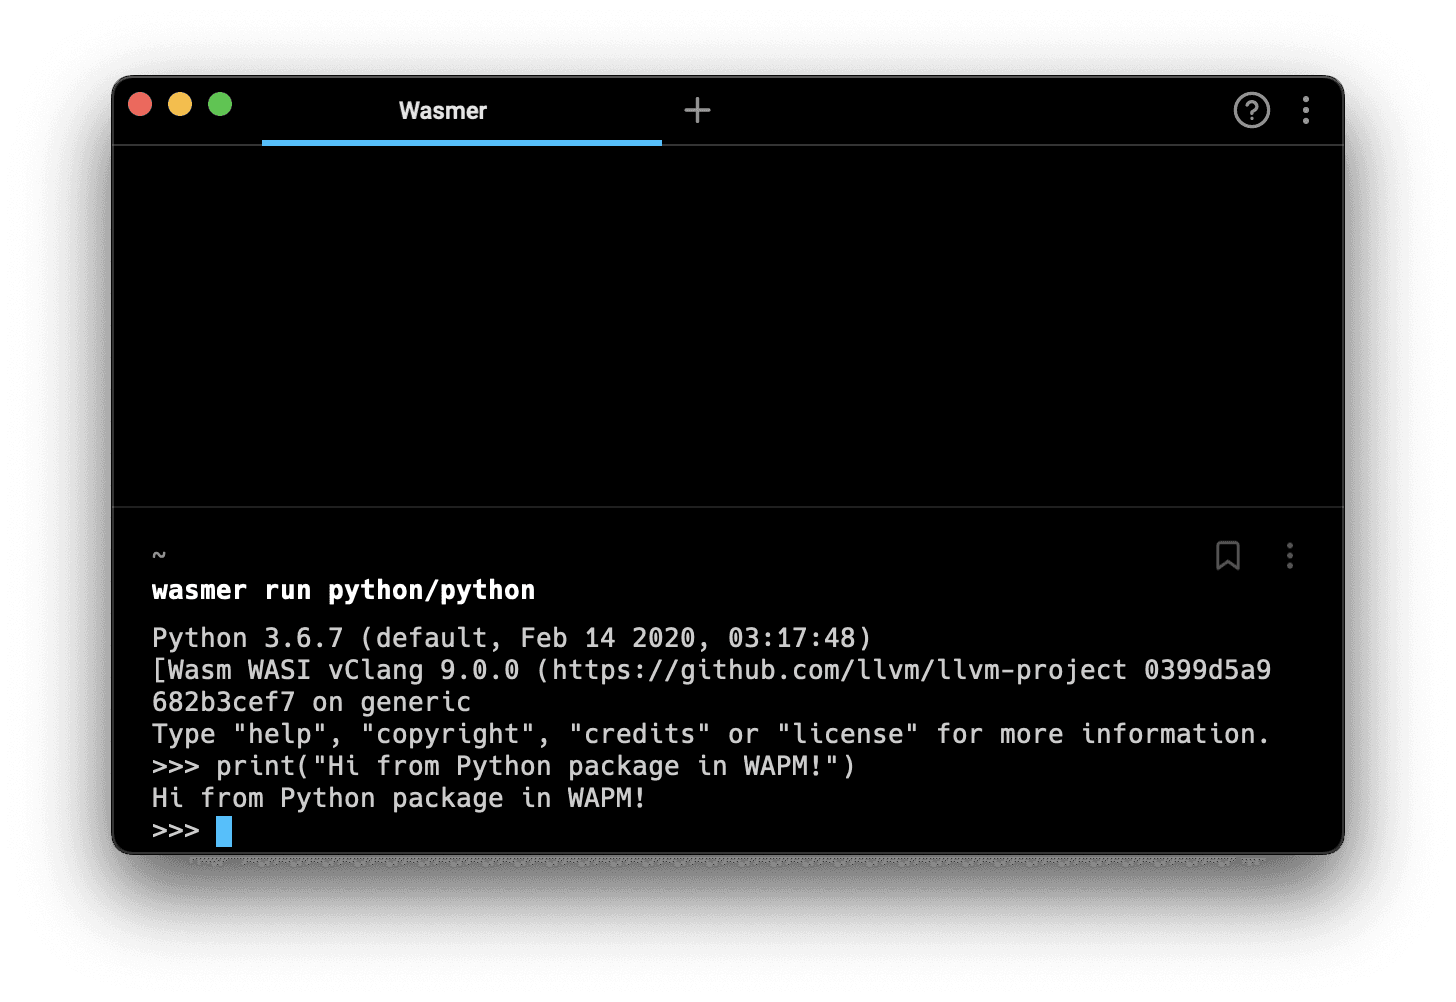Click the print("Hi from Python package") input line
This screenshot has width=1456, height=1002.
click(503, 766)
